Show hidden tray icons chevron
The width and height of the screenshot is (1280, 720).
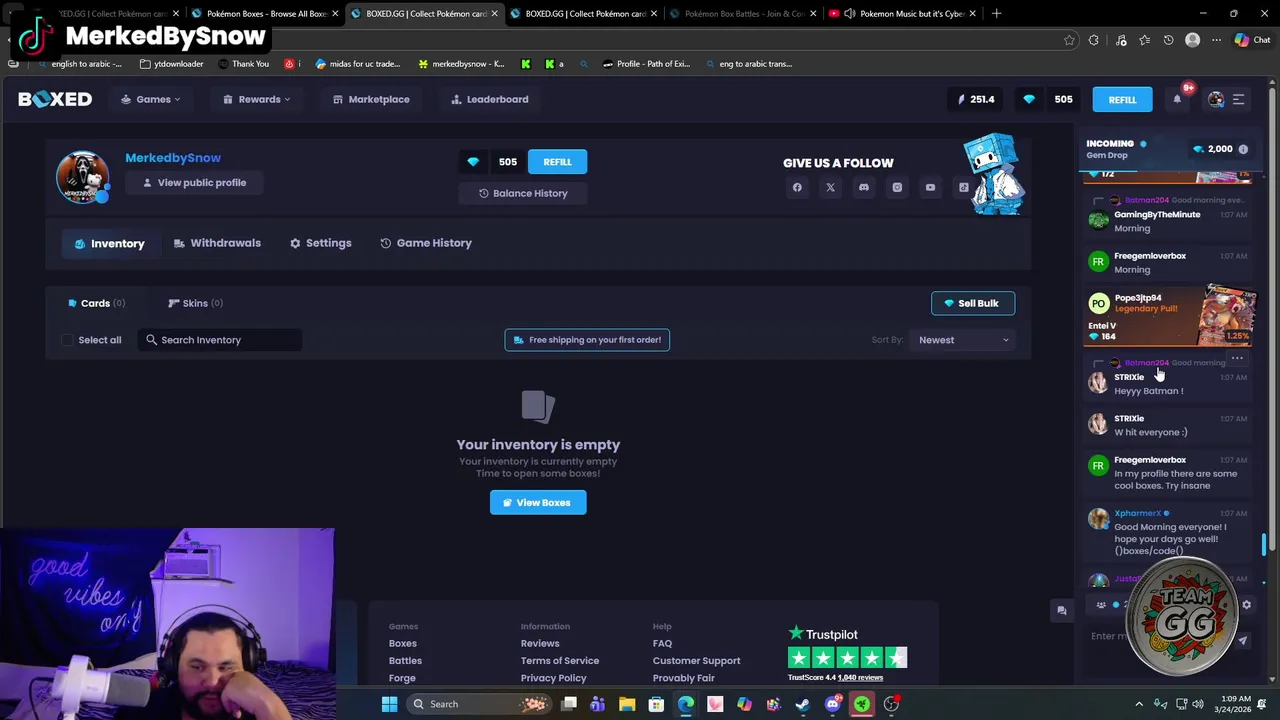click(x=1139, y=704)
